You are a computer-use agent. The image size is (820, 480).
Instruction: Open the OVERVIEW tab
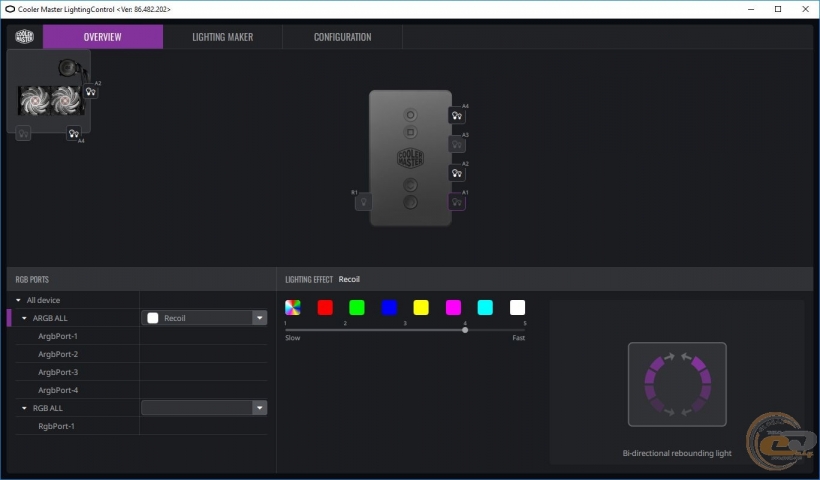pyautogui.click(x=102, y=37)
